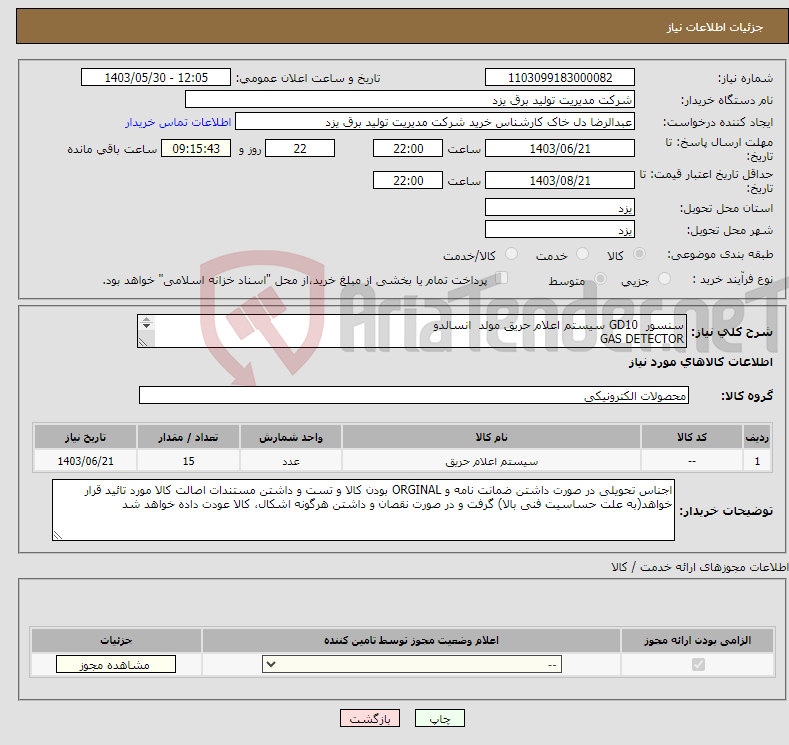
Task: Click the response deadline date 1403/06/21 field
Action: tap(560, 148)
